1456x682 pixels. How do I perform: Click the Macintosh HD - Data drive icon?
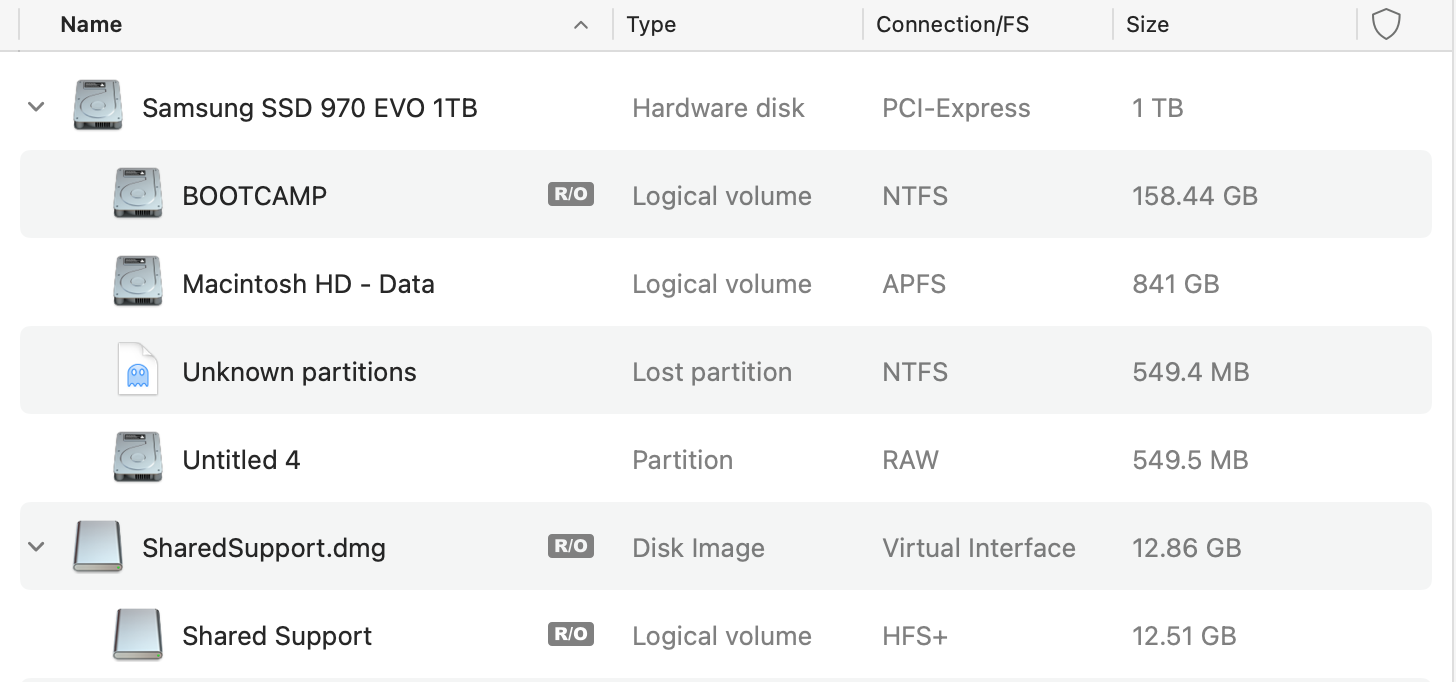138,282
